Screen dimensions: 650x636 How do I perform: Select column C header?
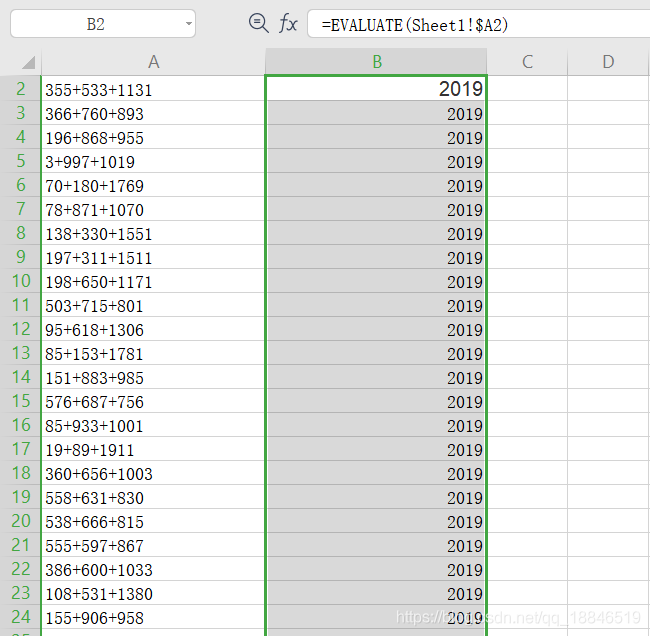tap(527, 62)
